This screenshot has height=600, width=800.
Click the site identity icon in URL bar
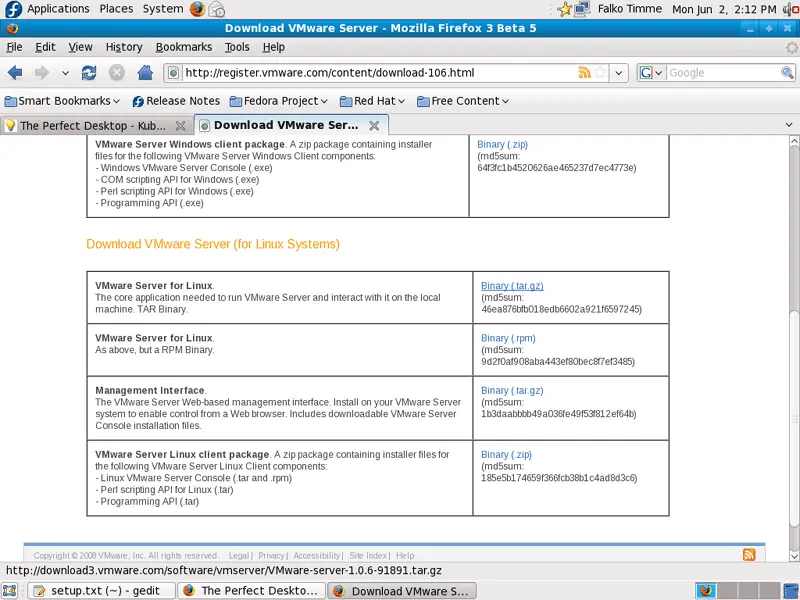point(173,73)
